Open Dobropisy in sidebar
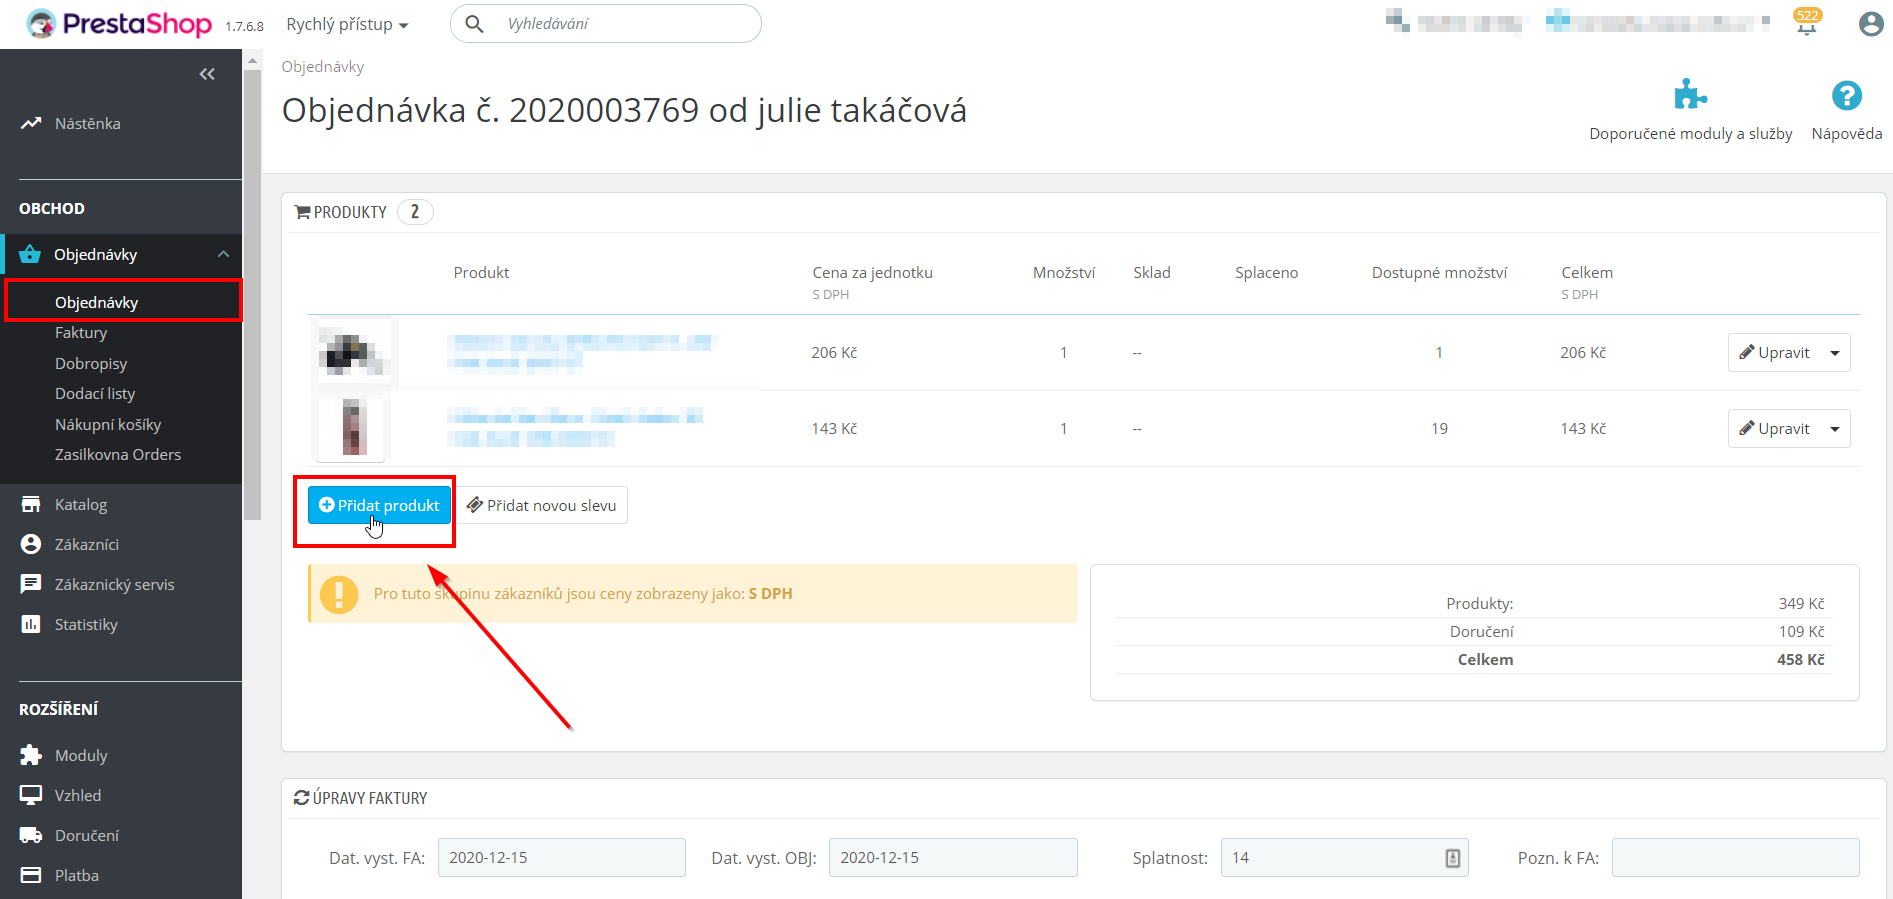This screenshot has height=899, width=1893. (91, 363)
